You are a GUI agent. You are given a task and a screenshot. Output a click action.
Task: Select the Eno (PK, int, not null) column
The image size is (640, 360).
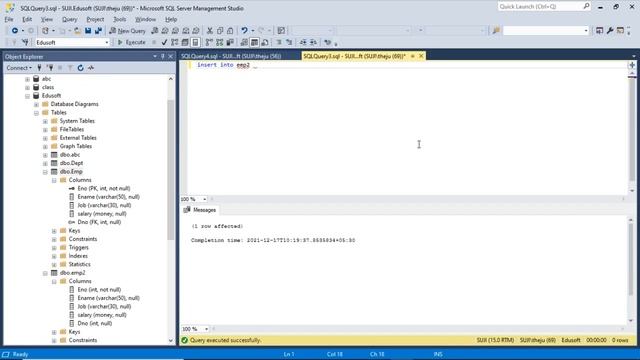pyautogui.click(x=104, y=188)
